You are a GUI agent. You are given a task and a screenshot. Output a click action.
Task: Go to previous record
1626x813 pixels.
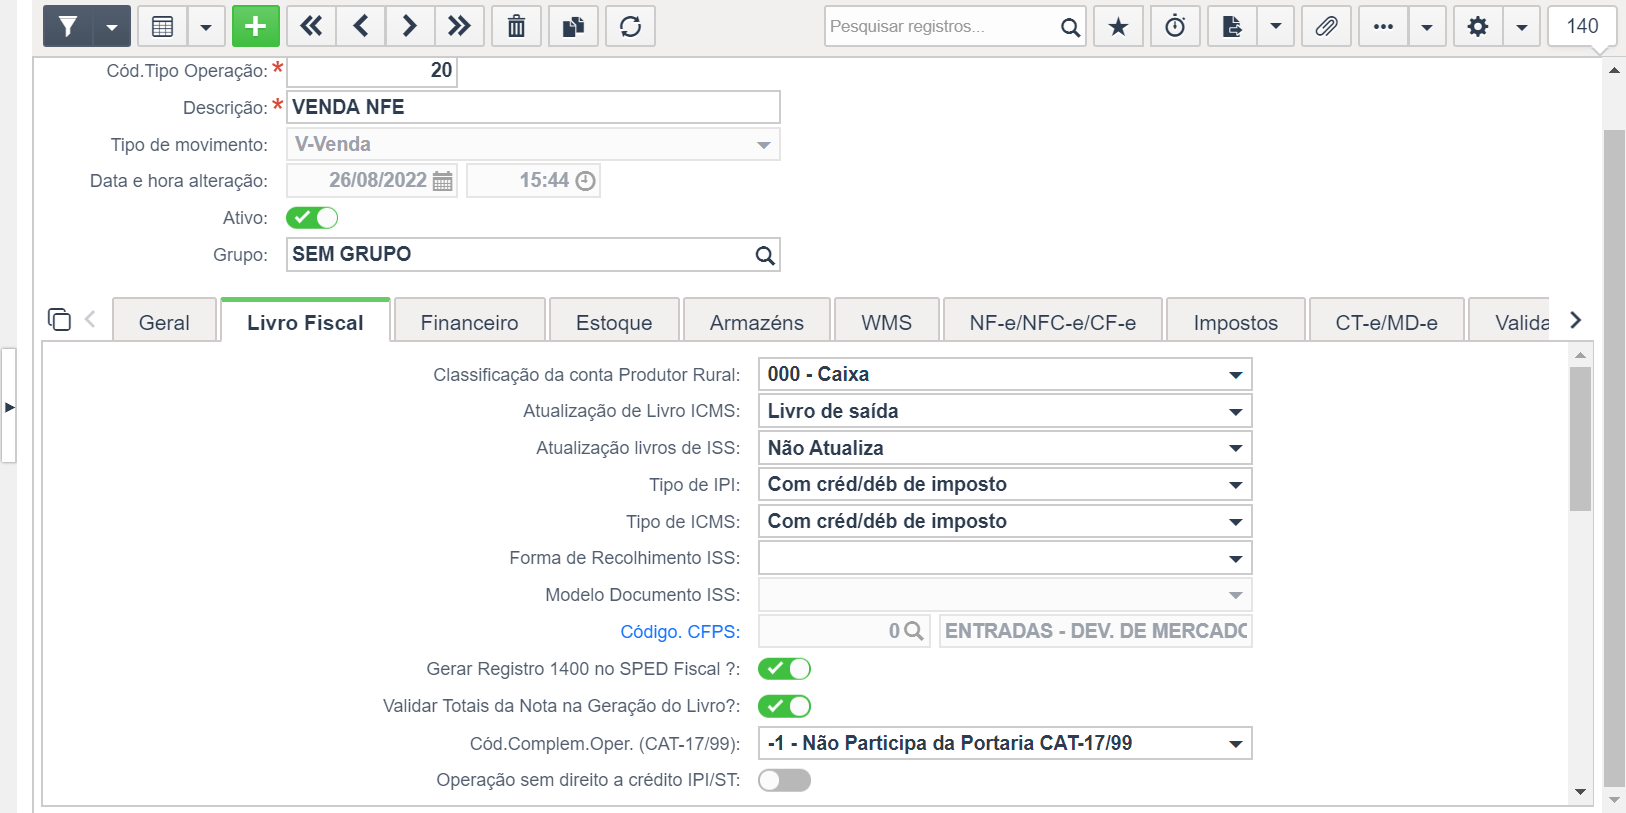(x=361, y=26)
